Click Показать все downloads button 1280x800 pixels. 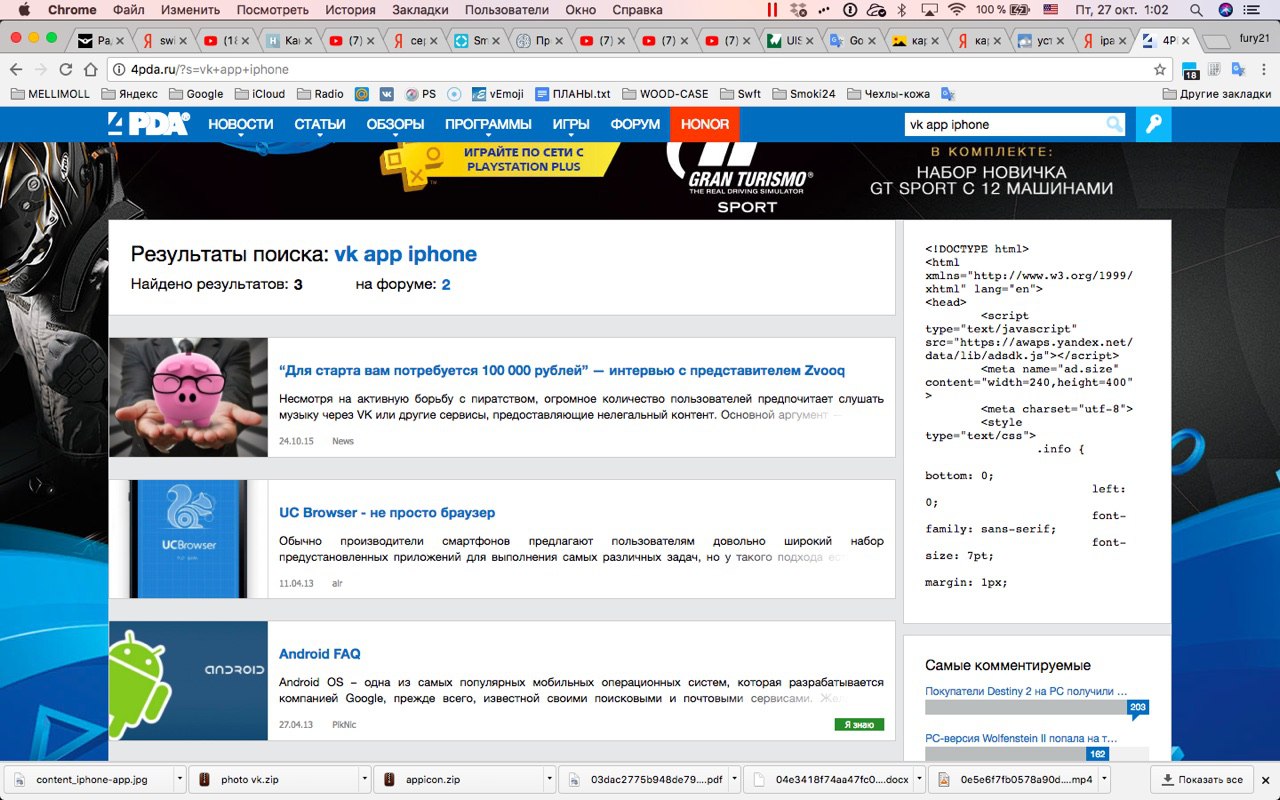[x=1201, y=780]
